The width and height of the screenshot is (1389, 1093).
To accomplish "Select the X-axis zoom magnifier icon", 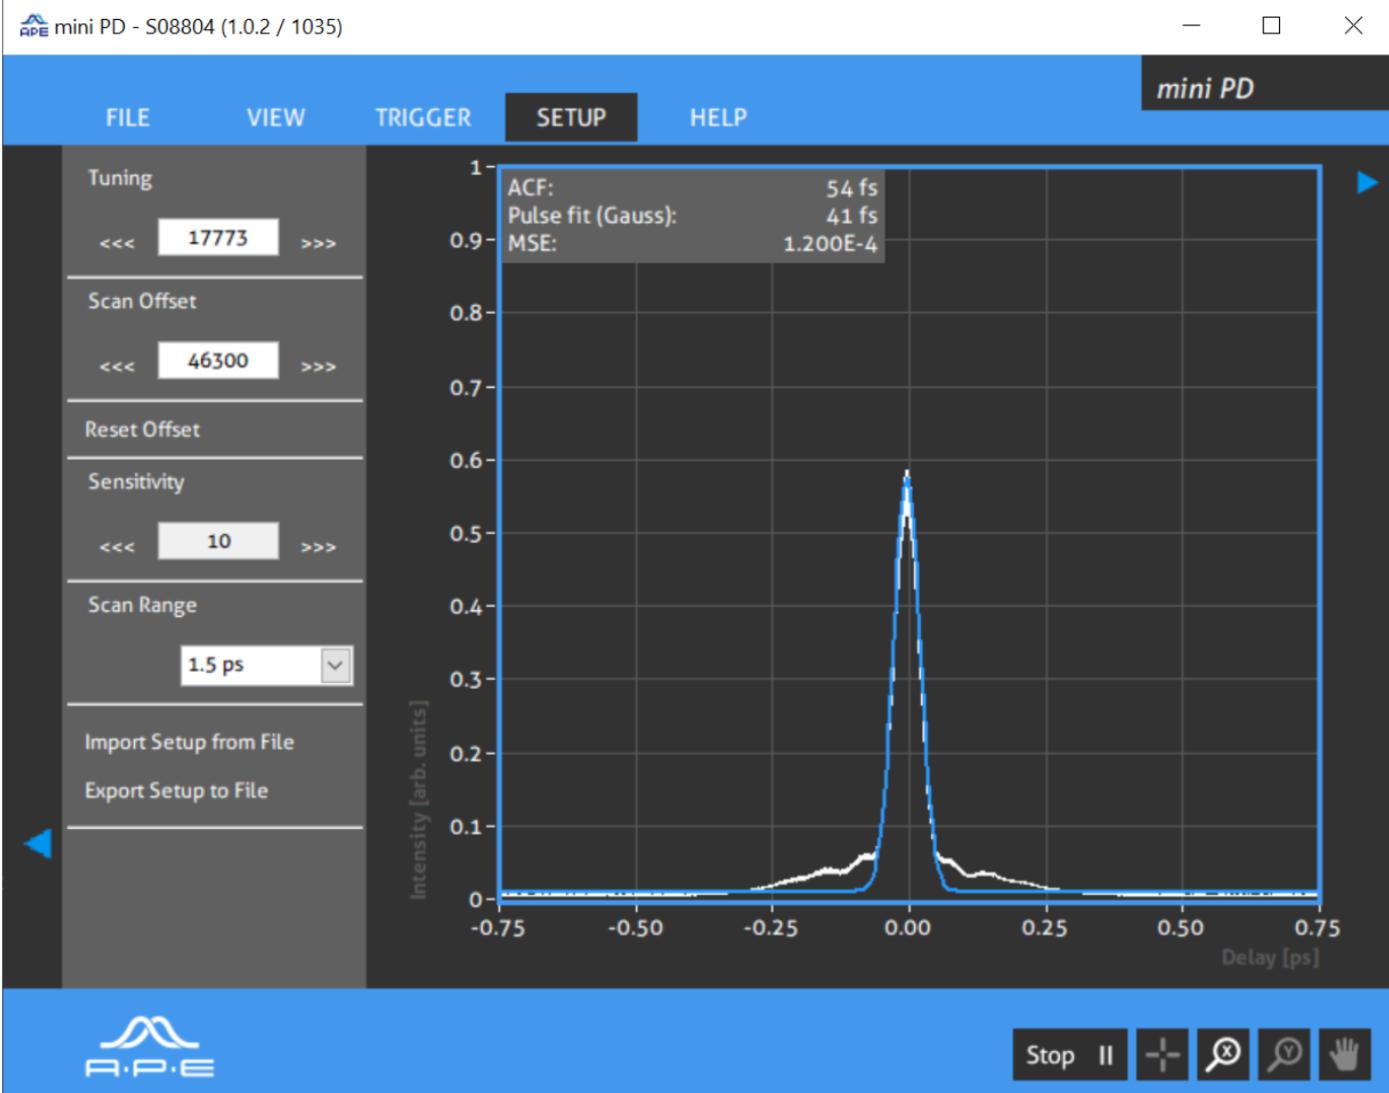I will 1223,1055.
